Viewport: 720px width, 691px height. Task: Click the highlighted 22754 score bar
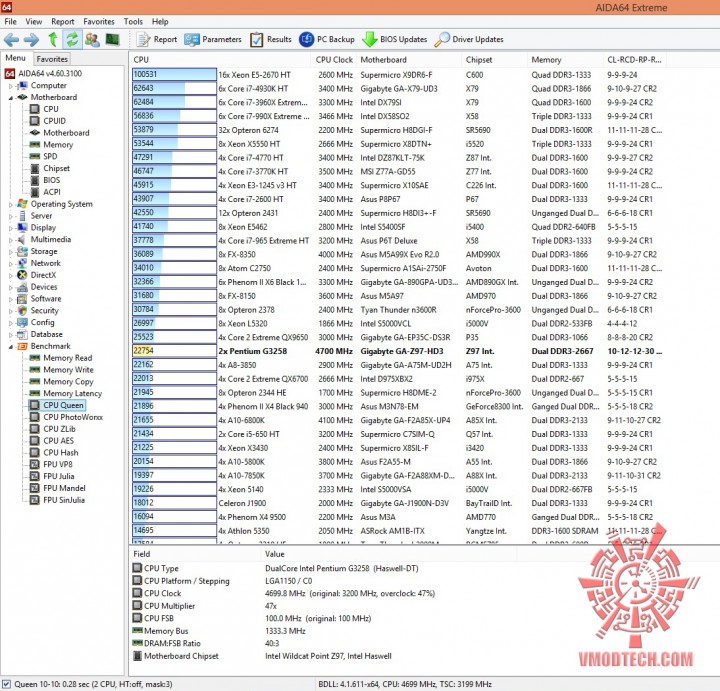click(174, 351)
